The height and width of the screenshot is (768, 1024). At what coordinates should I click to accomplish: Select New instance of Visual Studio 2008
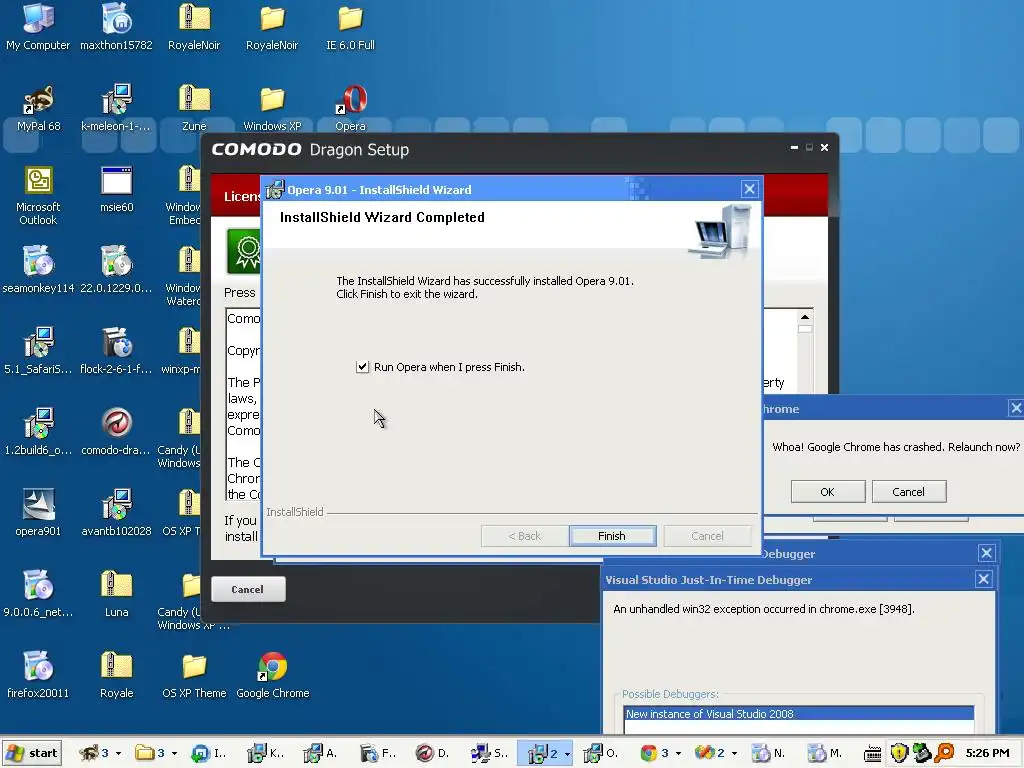[x=798, y=714]
